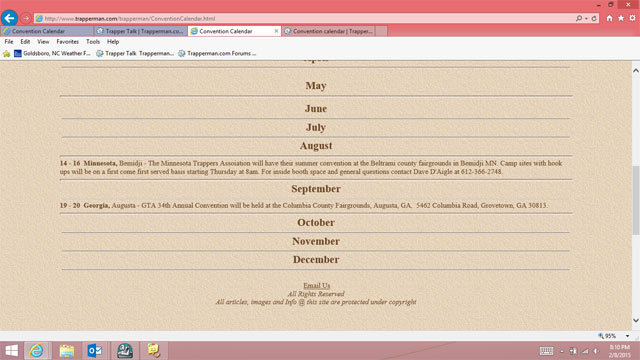Open Outlook from the taskbar
This screenshot has height=360, width=640.
click(95, 351)
